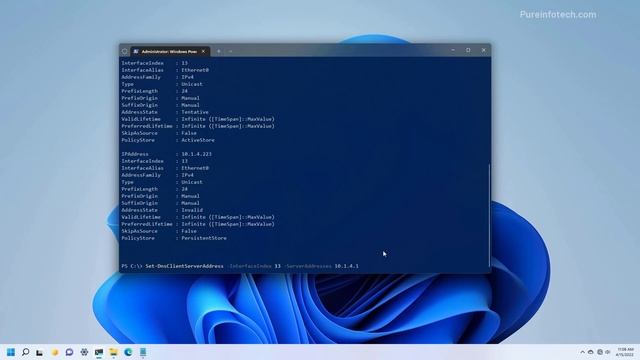Click the -ServerAddresses parameter in command
Image resolution: width=640 pixels, height=360 pixels.
(308, 266)
